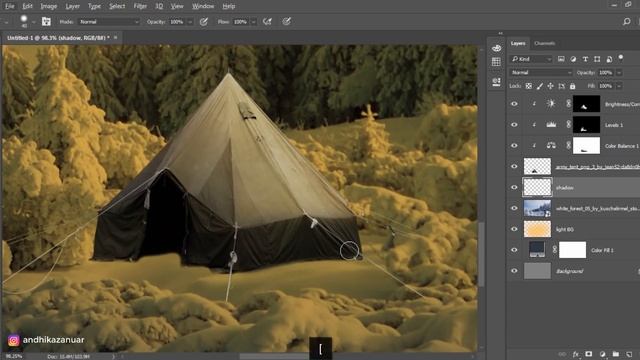Viewport: 640px width, 360px height.
Task: Create new fill or adjustment layer icon
Action: tap(602, 354)
